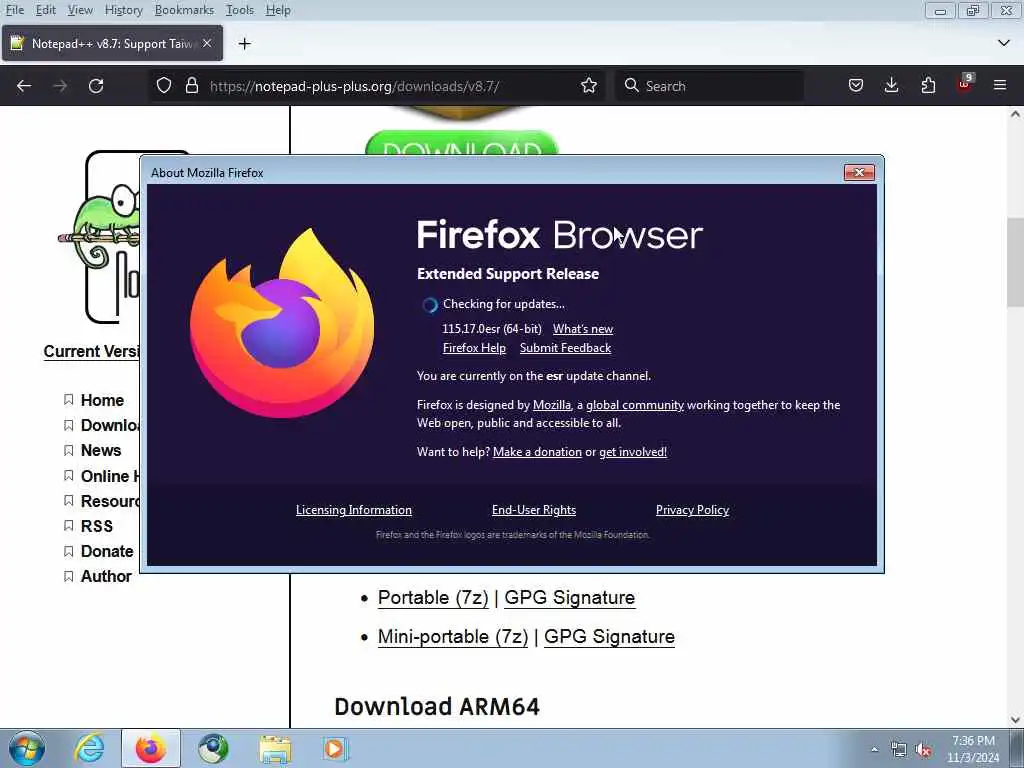Click the network tray icon
Screen dimensions: 1024x768
click(899, 750)
